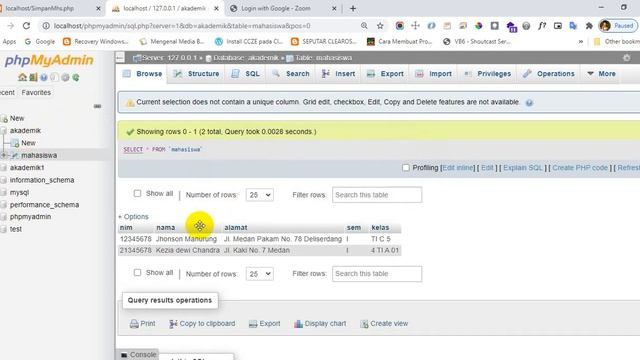The image size is (640, 360).
Task: Select the phpmyadmin database in tree
Action: pyautogui.click(x=31, y=217)
